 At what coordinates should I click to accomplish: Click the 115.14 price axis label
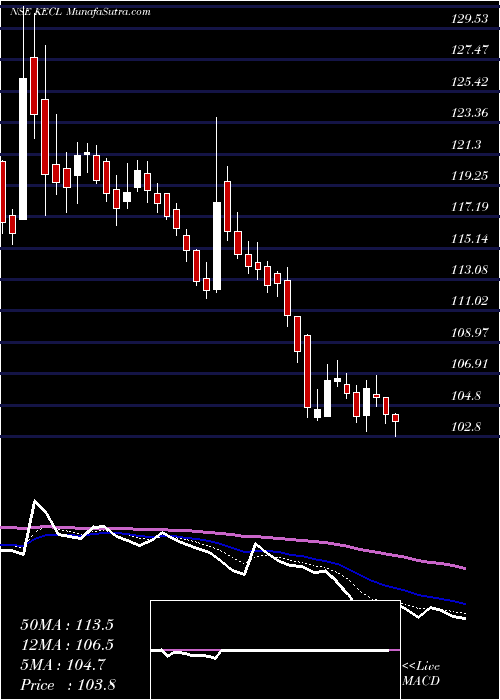tap(469, 239)
